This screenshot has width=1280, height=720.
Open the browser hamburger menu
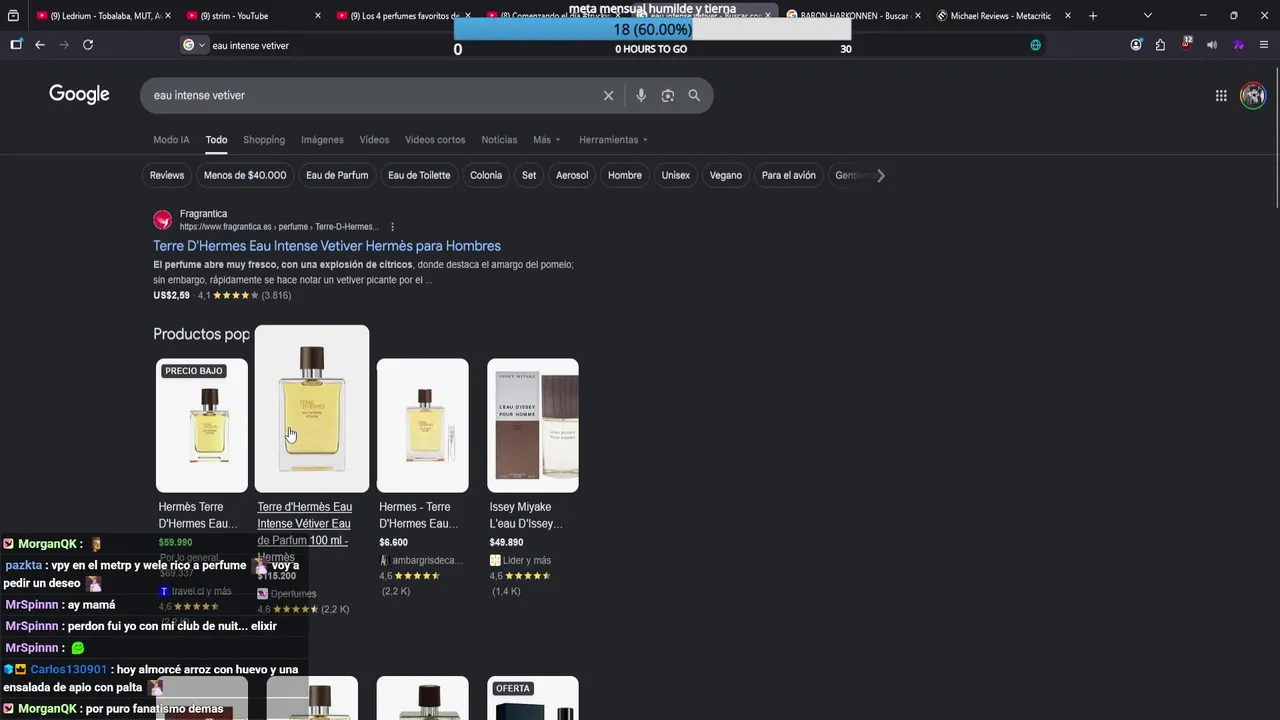(x=1264, y=45)
